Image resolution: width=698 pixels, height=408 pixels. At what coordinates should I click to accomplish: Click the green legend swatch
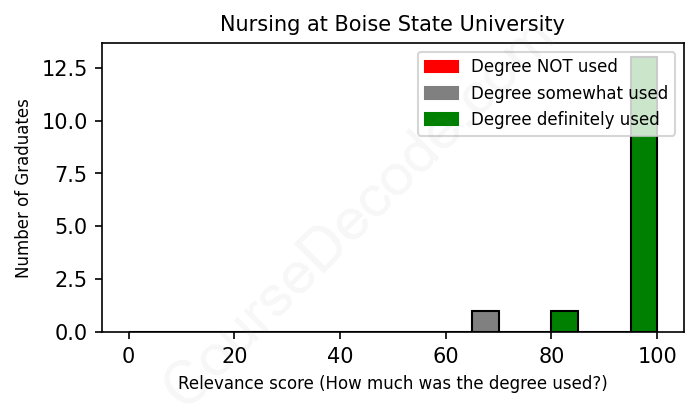pos(441,119)
